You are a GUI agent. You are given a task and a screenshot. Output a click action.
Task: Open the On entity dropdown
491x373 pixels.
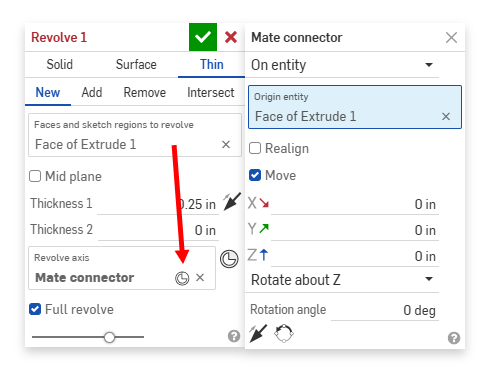coord(343,65)
